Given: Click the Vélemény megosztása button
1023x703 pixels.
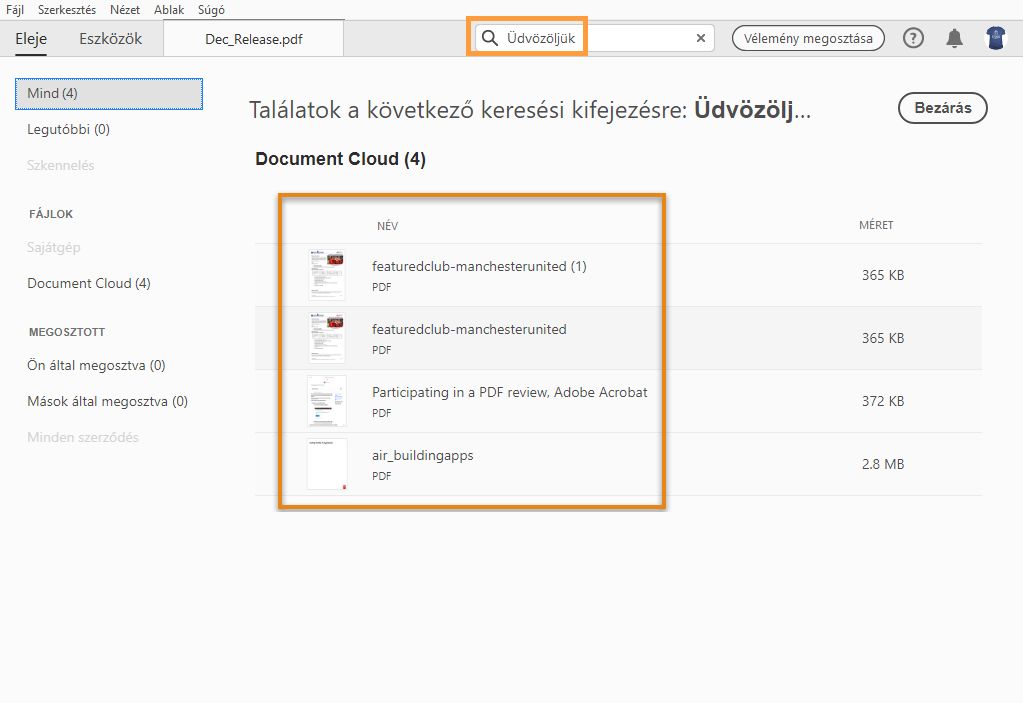Looking at the screenshot, I should coord(807,38).
